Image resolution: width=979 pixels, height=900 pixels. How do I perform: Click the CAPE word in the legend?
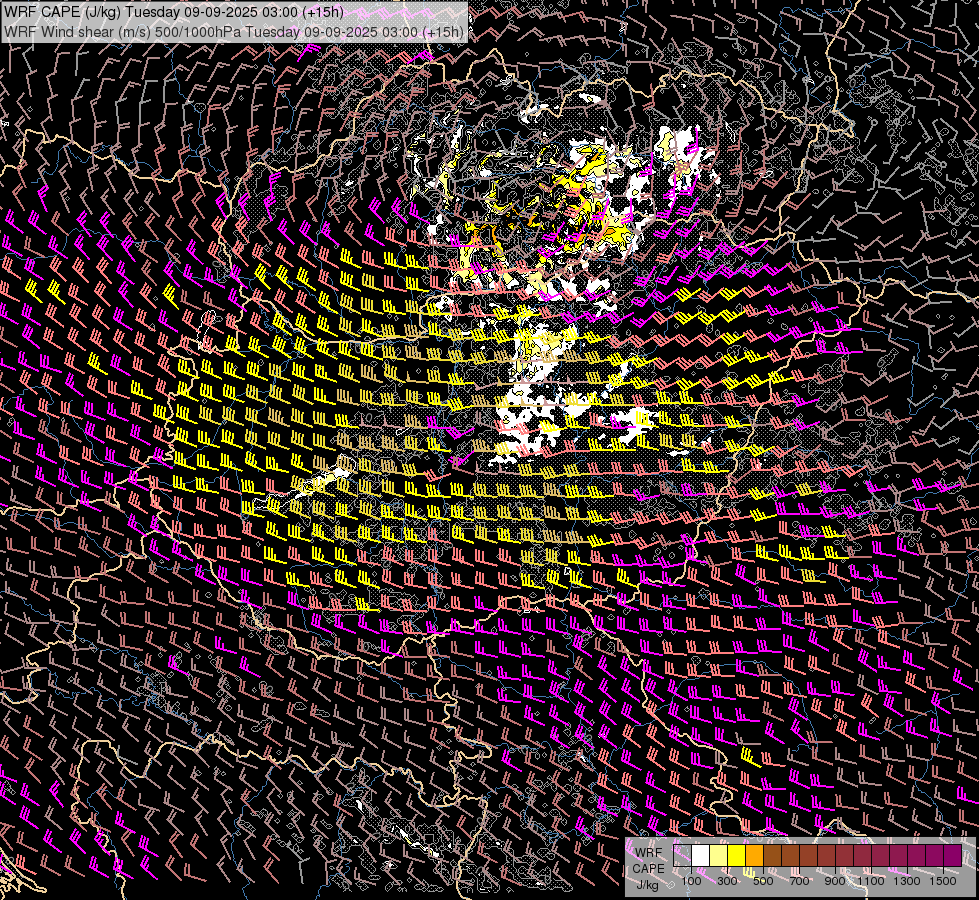point(648,869)
